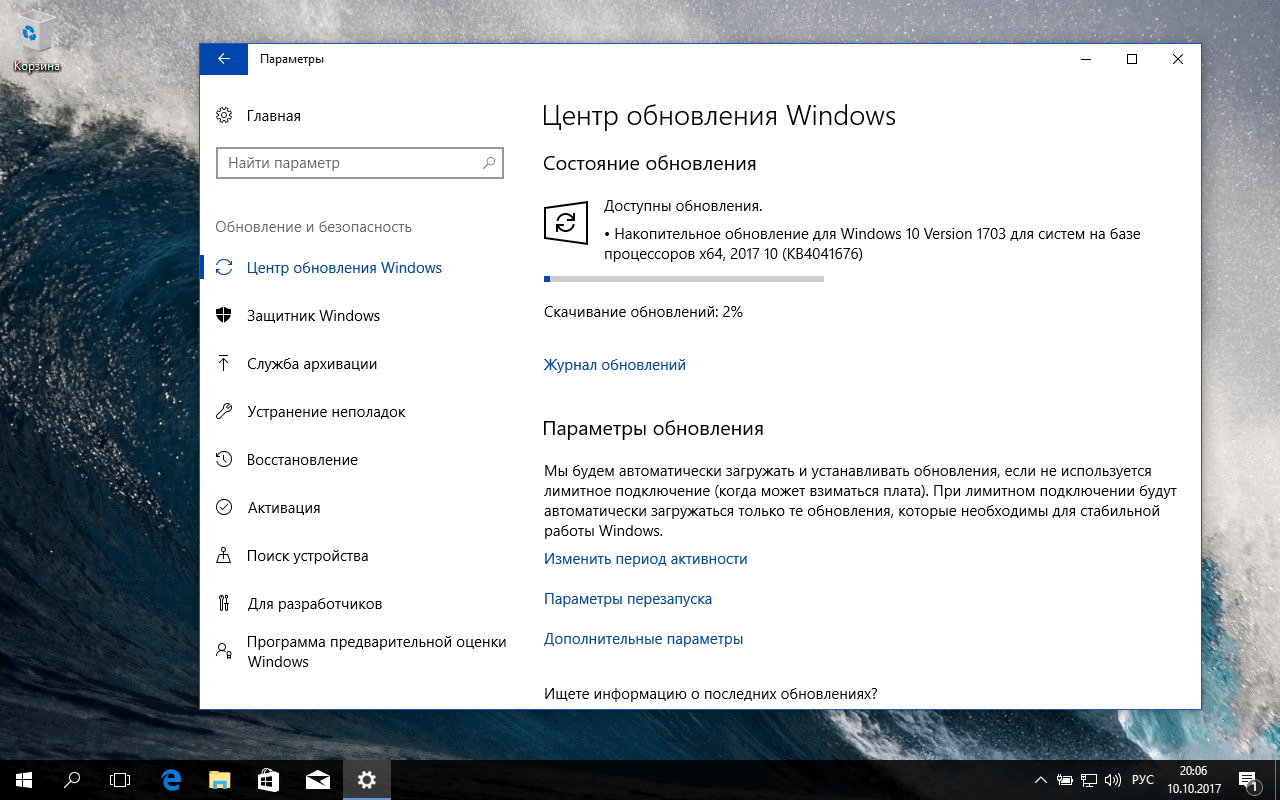This screenshot has width=1280, height=800.
Task: Click the update download progress bar
Action: [x=683, y=278]
